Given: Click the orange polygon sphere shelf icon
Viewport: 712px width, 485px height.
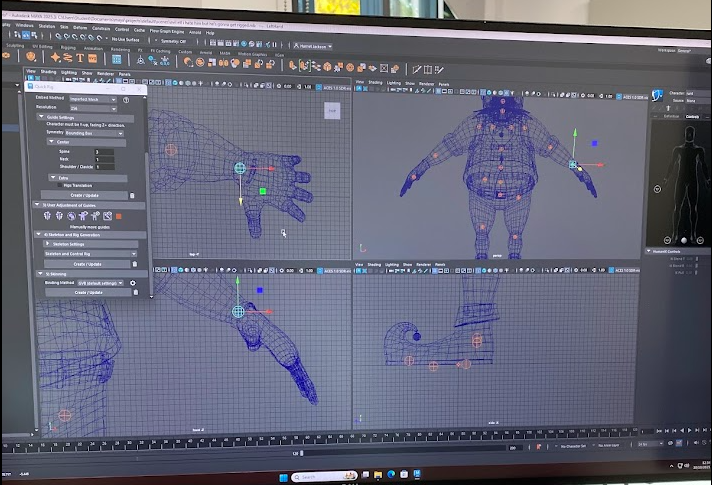Looking at the screenshot, I should tap(31, 56).
